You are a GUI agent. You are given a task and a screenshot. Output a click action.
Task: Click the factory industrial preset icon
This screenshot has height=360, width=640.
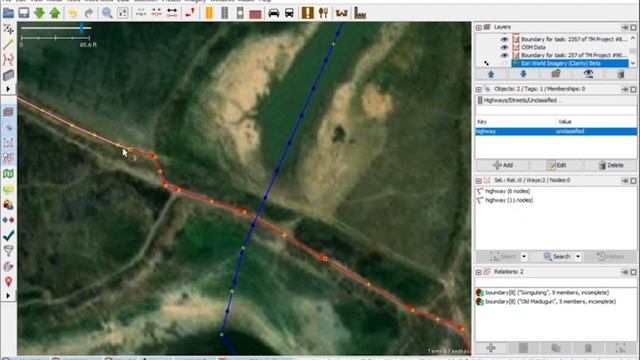click(x=360, y=13)
